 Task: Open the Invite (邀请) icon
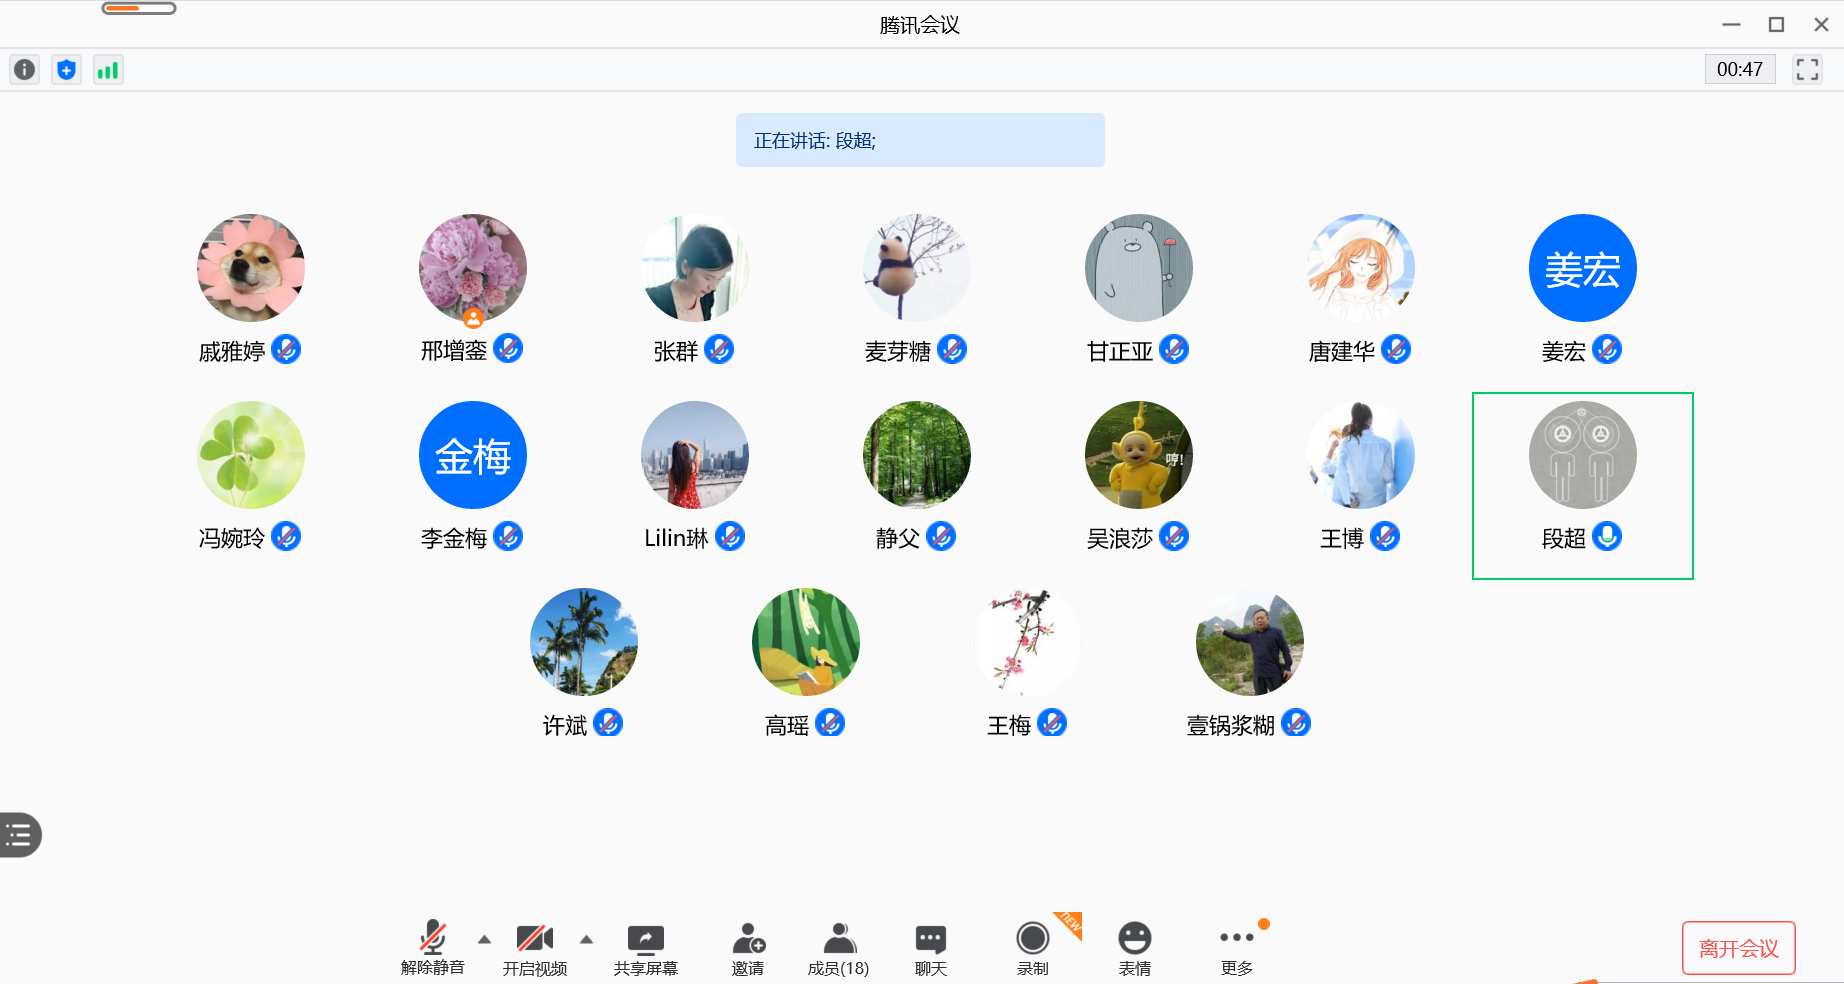coord(747,949)
